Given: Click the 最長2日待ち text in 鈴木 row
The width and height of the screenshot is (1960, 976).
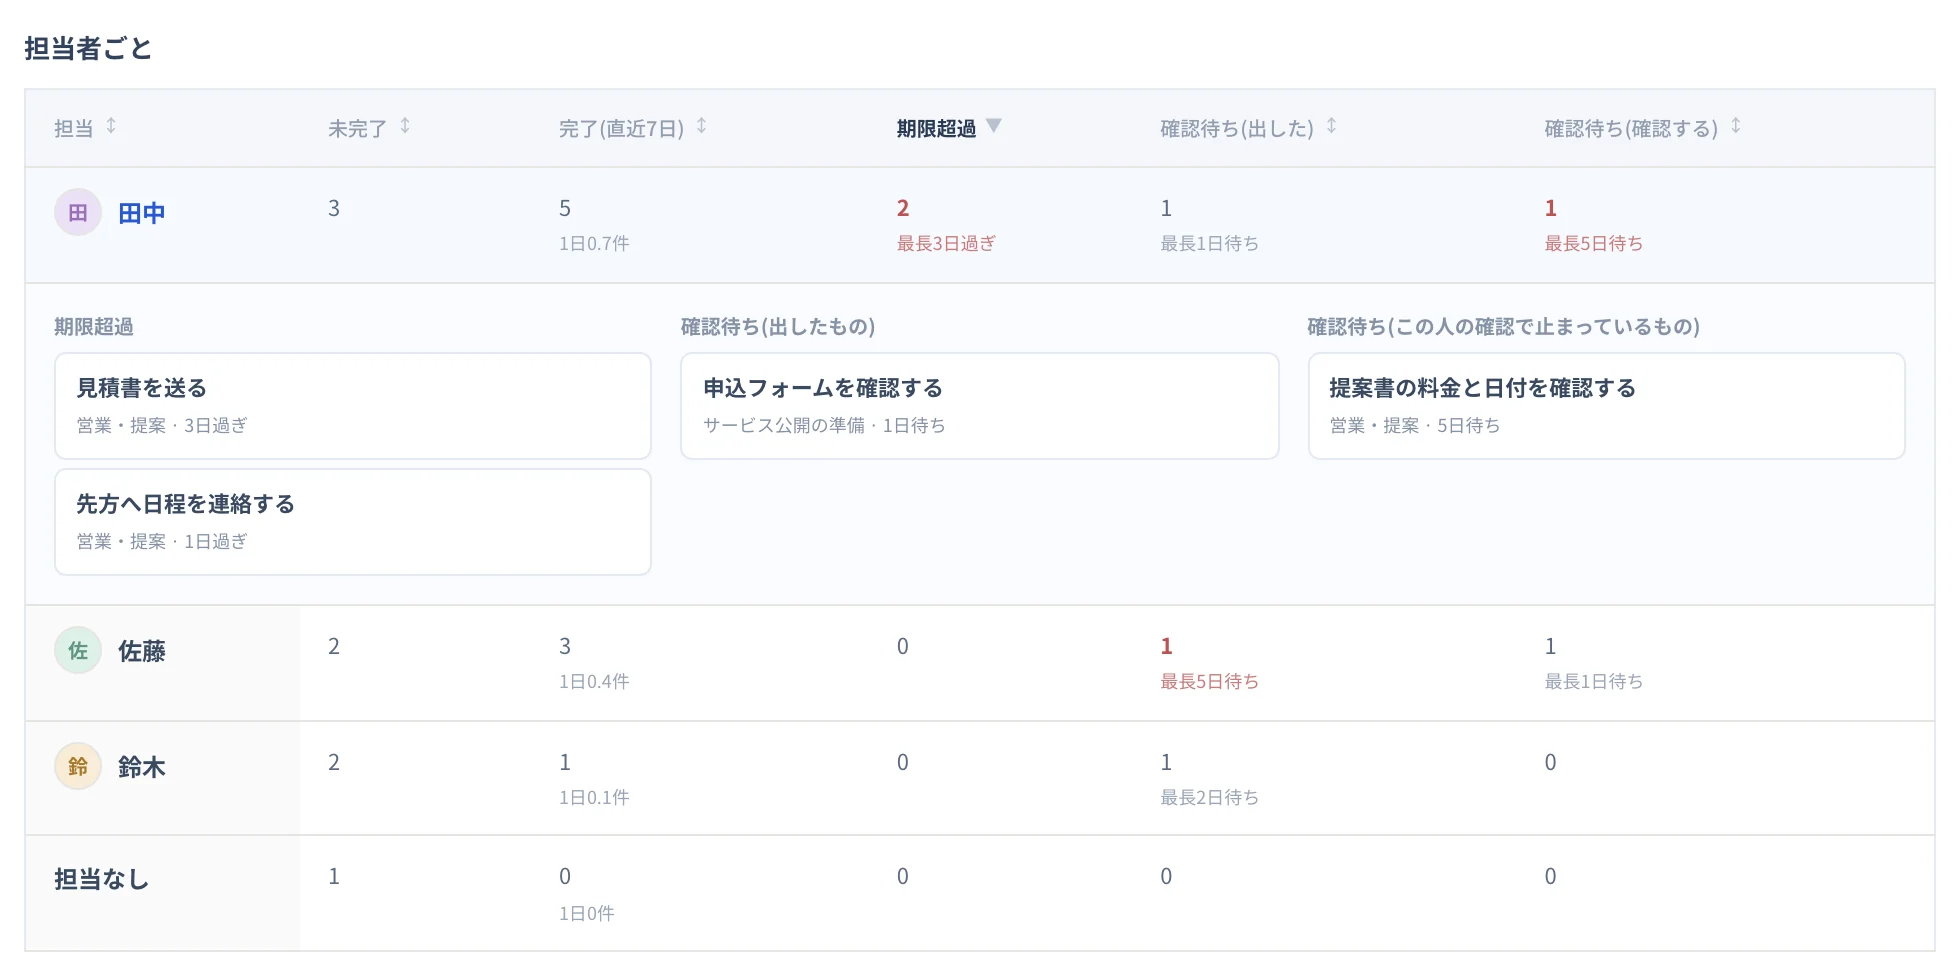Looking at the screenshot, I should (1210, 797).
